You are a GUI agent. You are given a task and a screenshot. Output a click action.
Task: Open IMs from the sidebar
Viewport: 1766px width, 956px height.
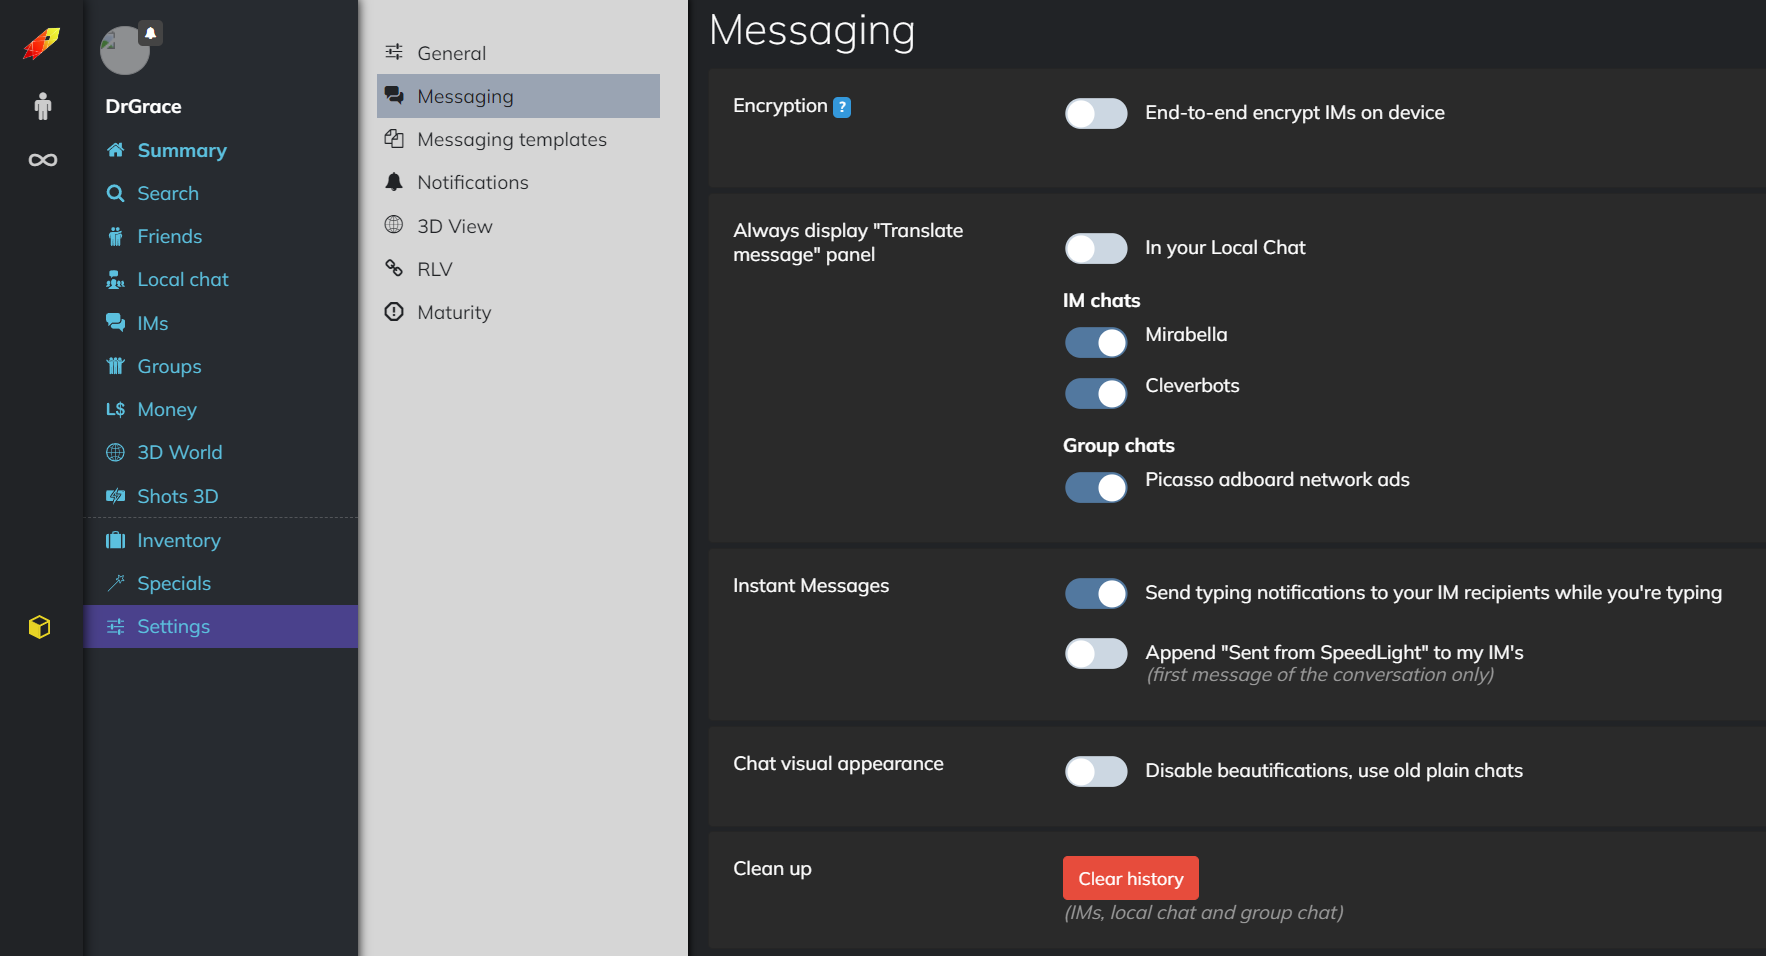click(x=153, y=323)
